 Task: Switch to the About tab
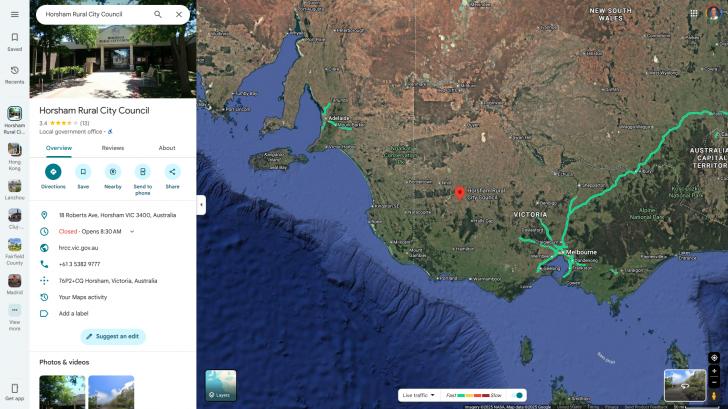point(167,147)
